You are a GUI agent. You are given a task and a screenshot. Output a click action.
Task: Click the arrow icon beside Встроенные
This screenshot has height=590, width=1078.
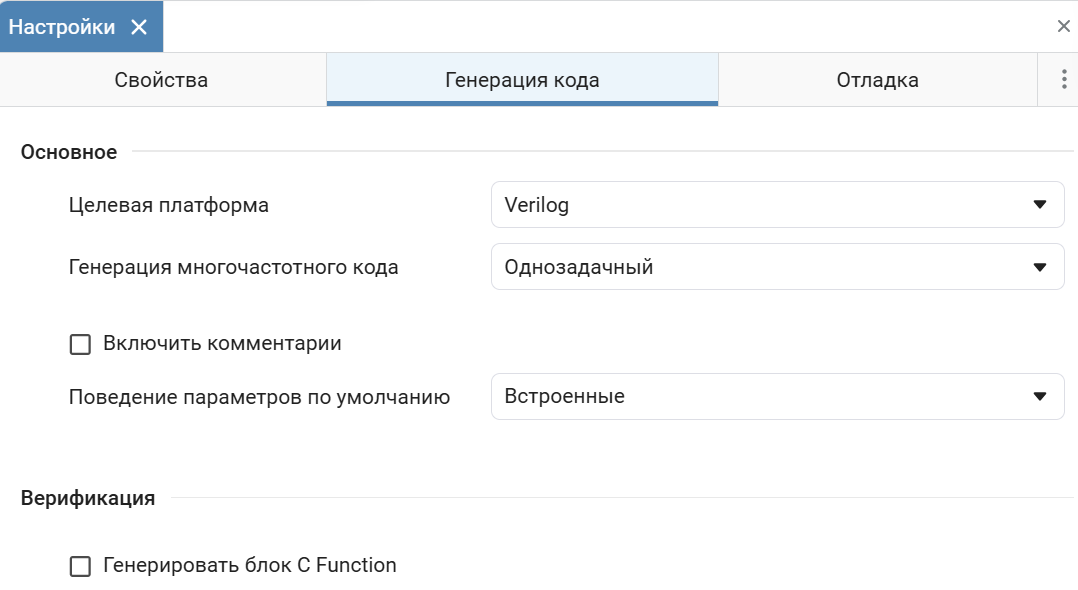[x=1039, y=396]
